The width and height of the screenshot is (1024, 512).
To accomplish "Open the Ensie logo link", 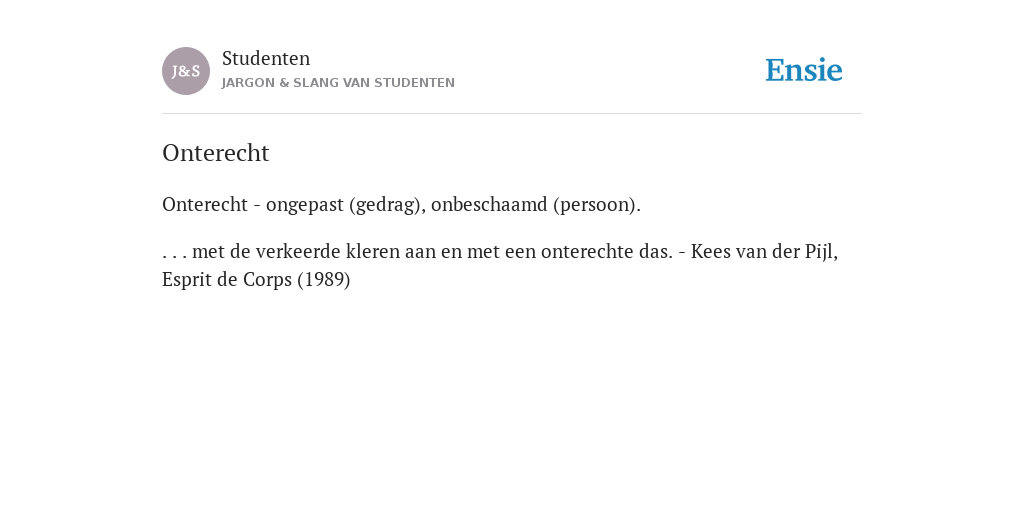I will coord(804,70).
